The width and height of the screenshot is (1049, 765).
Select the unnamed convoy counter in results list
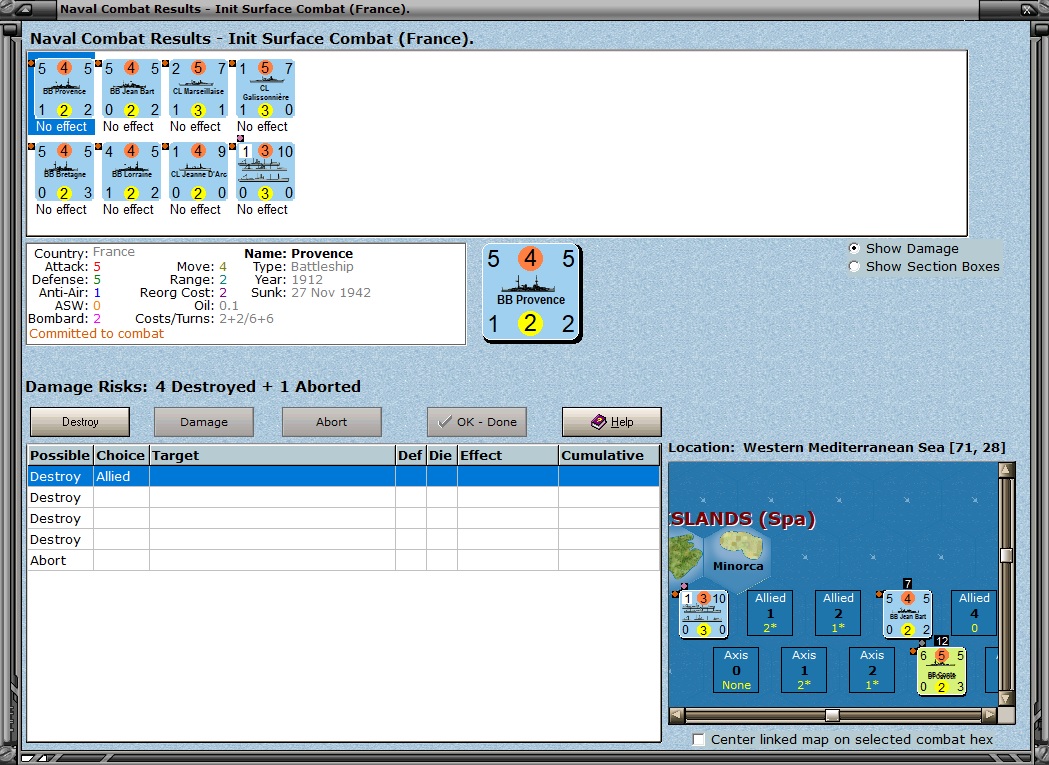click(x=265, y=172)
